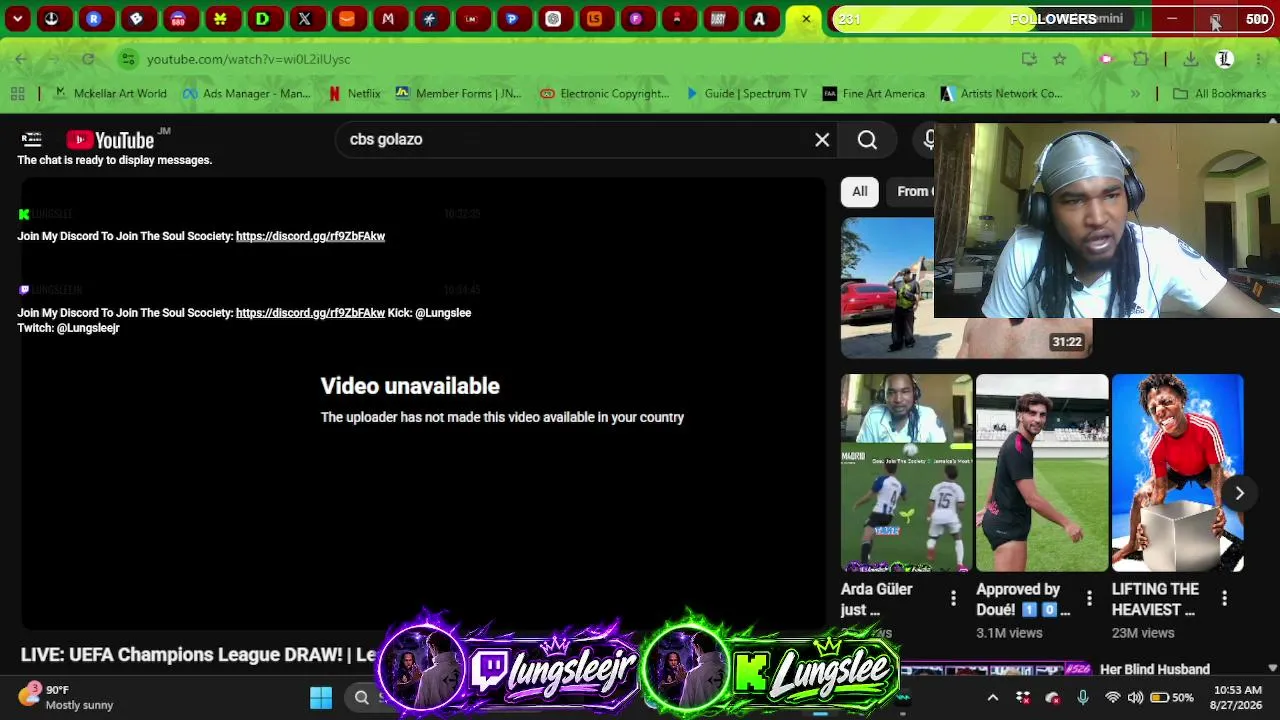View site information icon in address bar

128,59
